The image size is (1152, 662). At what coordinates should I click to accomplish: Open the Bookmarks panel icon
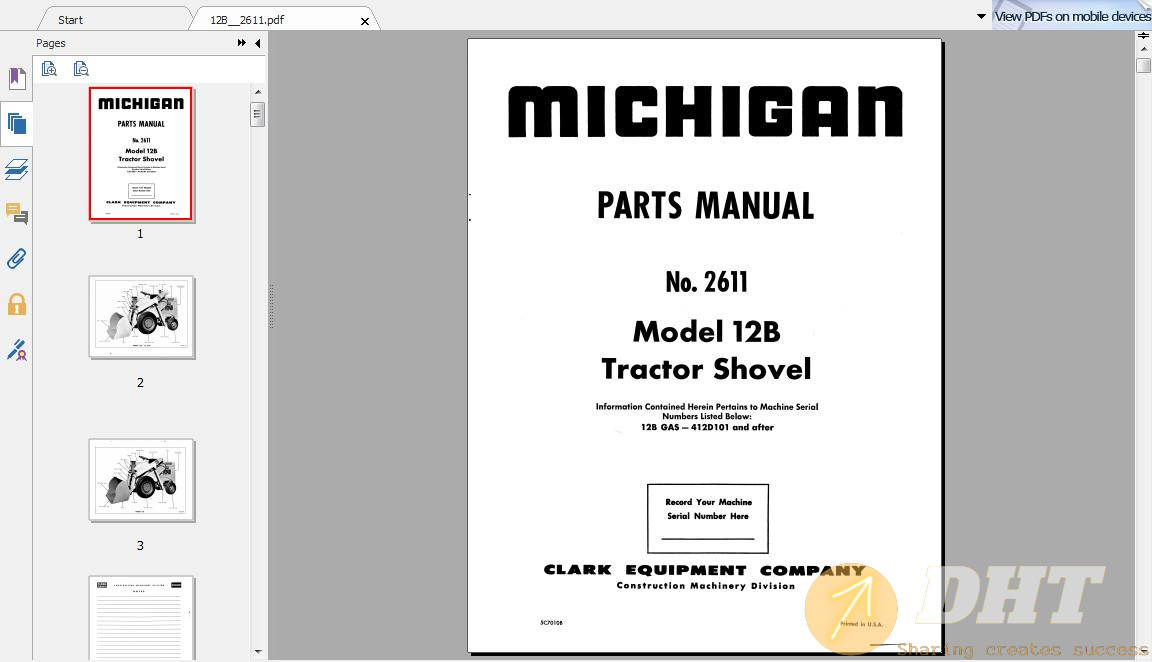[17, 78]
